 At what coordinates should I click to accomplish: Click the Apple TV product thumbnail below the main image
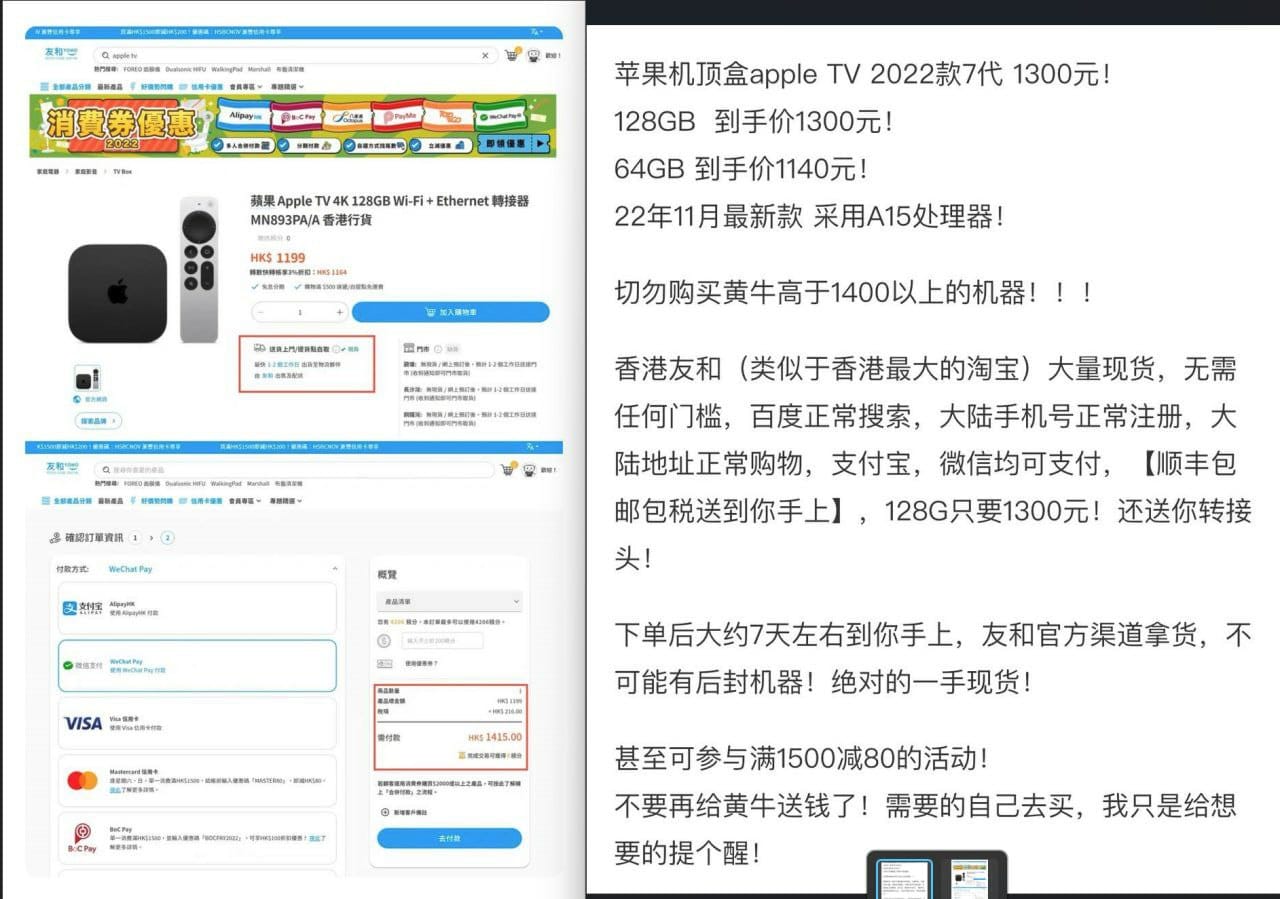tap(87, 378)
